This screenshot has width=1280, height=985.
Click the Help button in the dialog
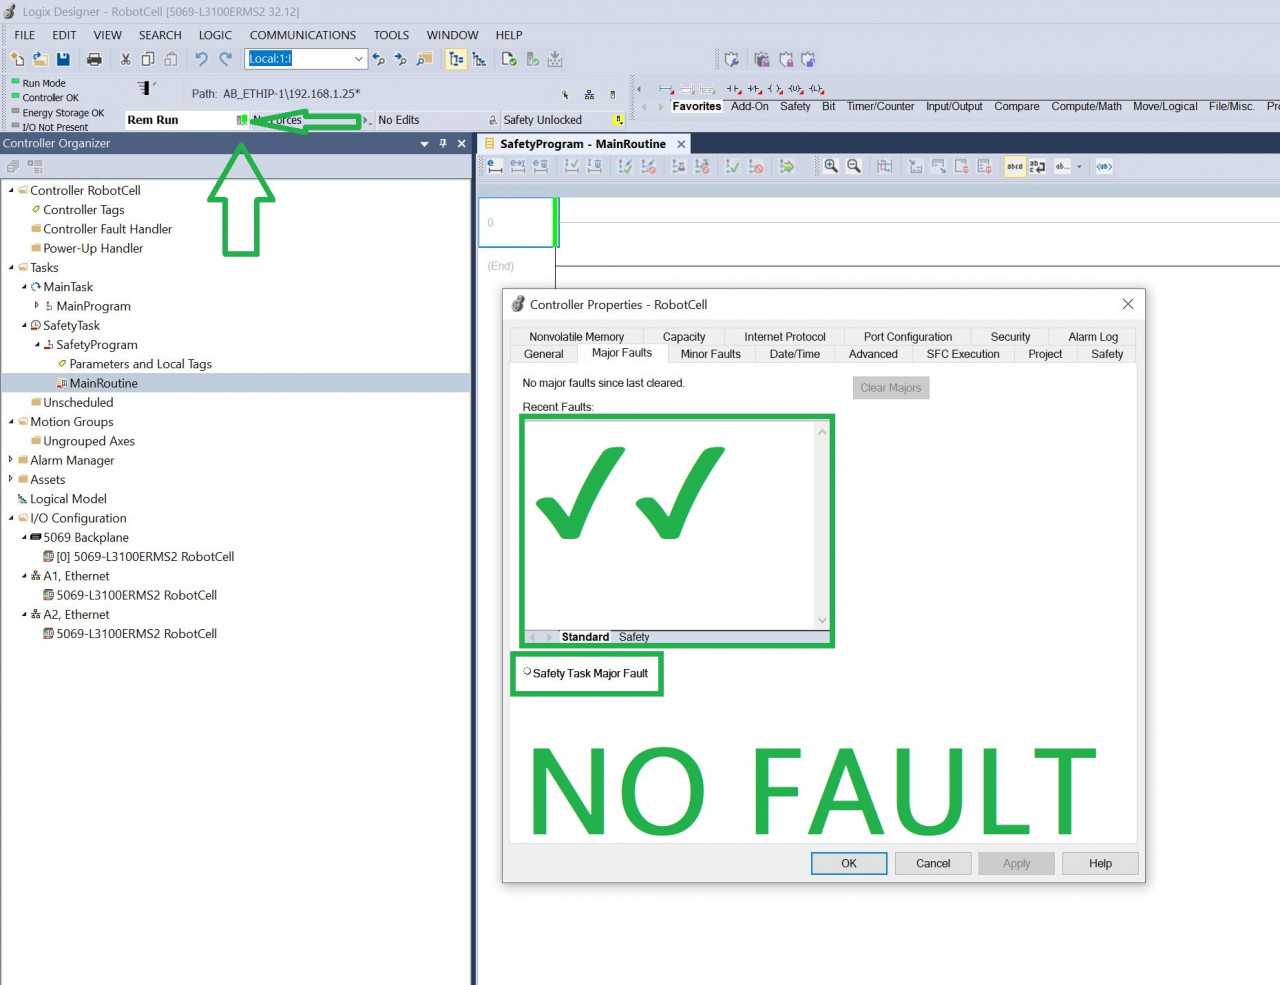[1100, 864]
